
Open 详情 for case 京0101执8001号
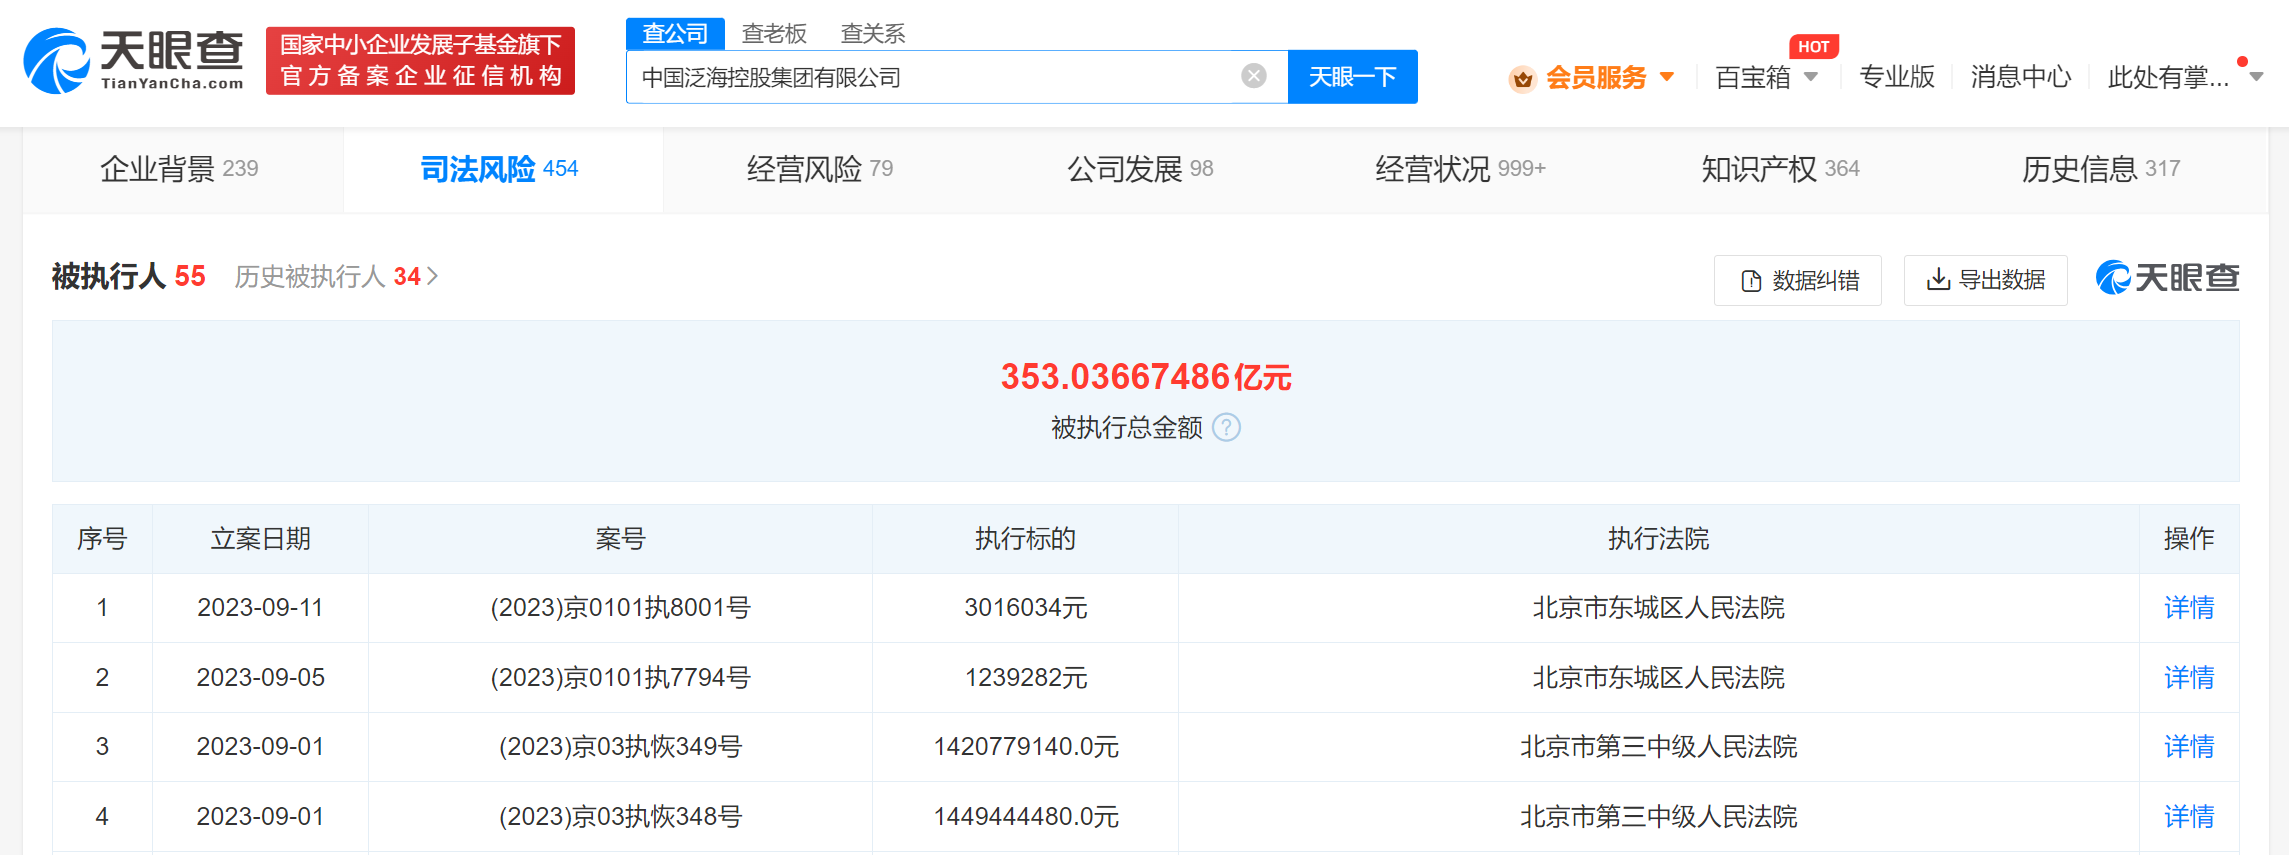coord(2189,608)
